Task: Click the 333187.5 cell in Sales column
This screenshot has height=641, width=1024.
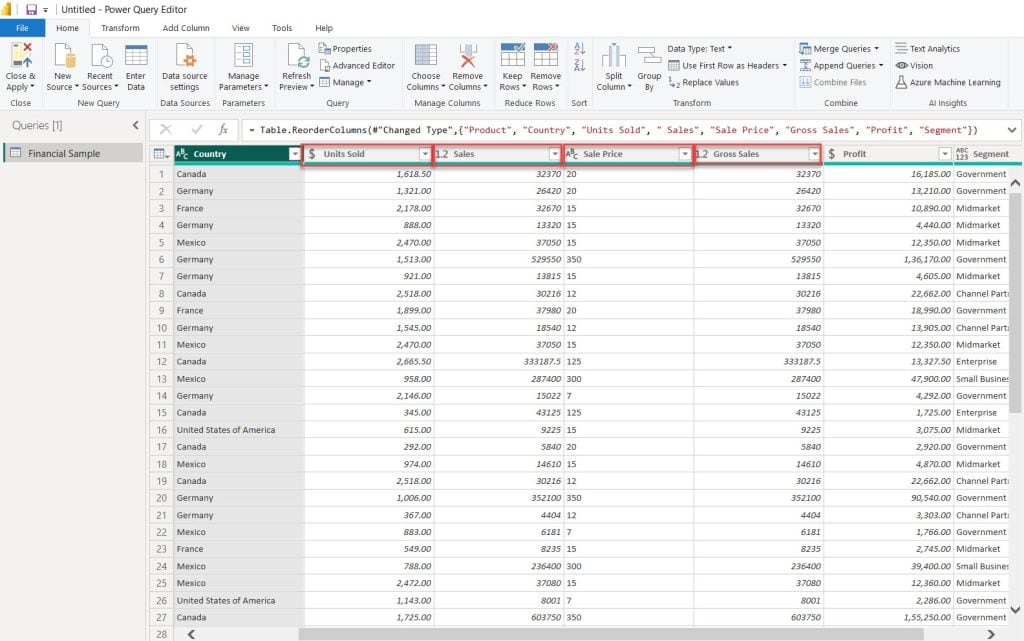Action: pos(498,362)
